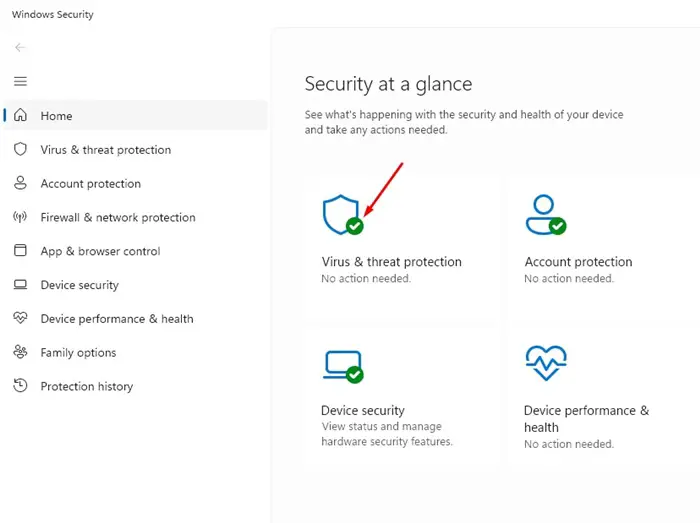
Task: Click the shield icon in sidebar
Action: coord(20,149)
